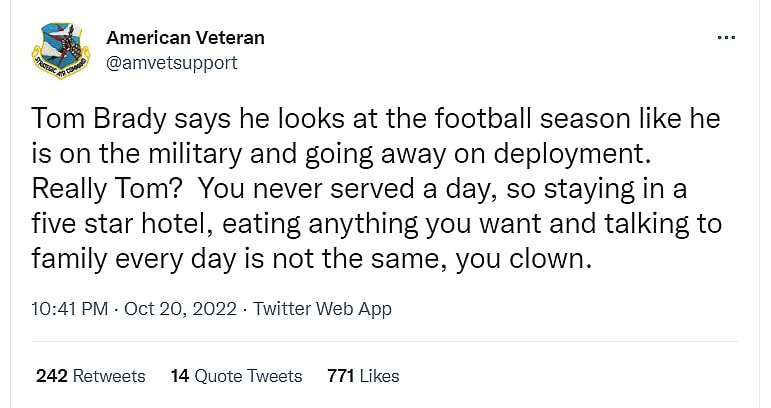The width and height of the screenshot is (771, 408).
Task: Click the word "Retweets" in the stats row
Action: tap(109, 376)
